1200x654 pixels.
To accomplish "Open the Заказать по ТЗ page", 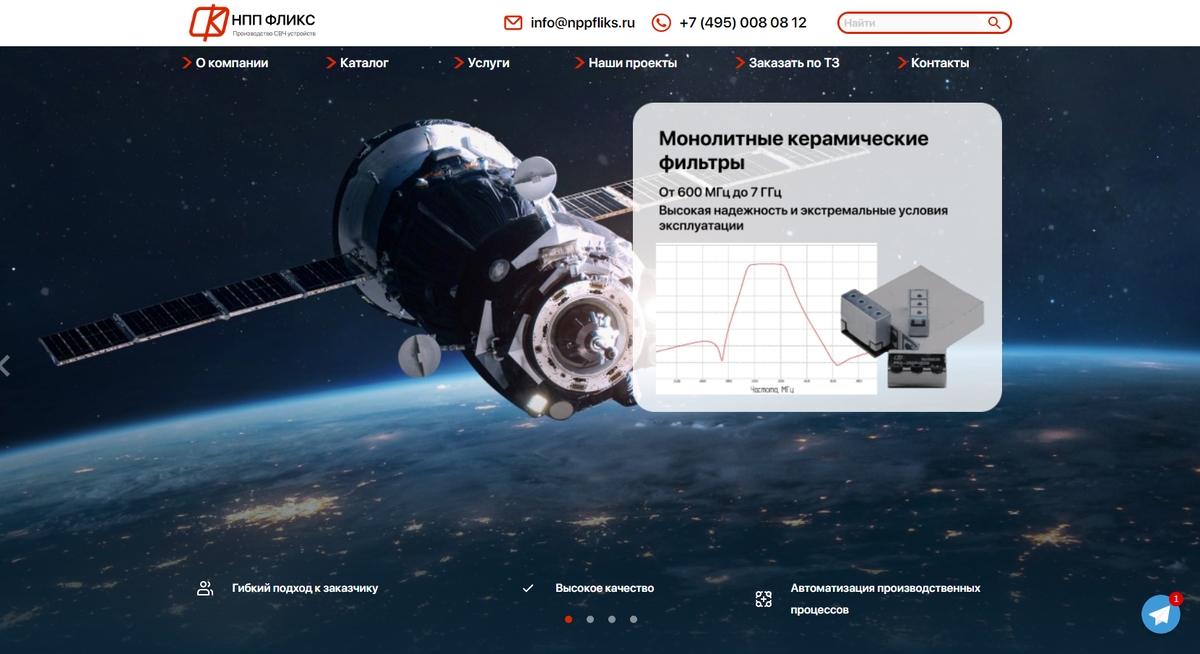I will 794,63.
